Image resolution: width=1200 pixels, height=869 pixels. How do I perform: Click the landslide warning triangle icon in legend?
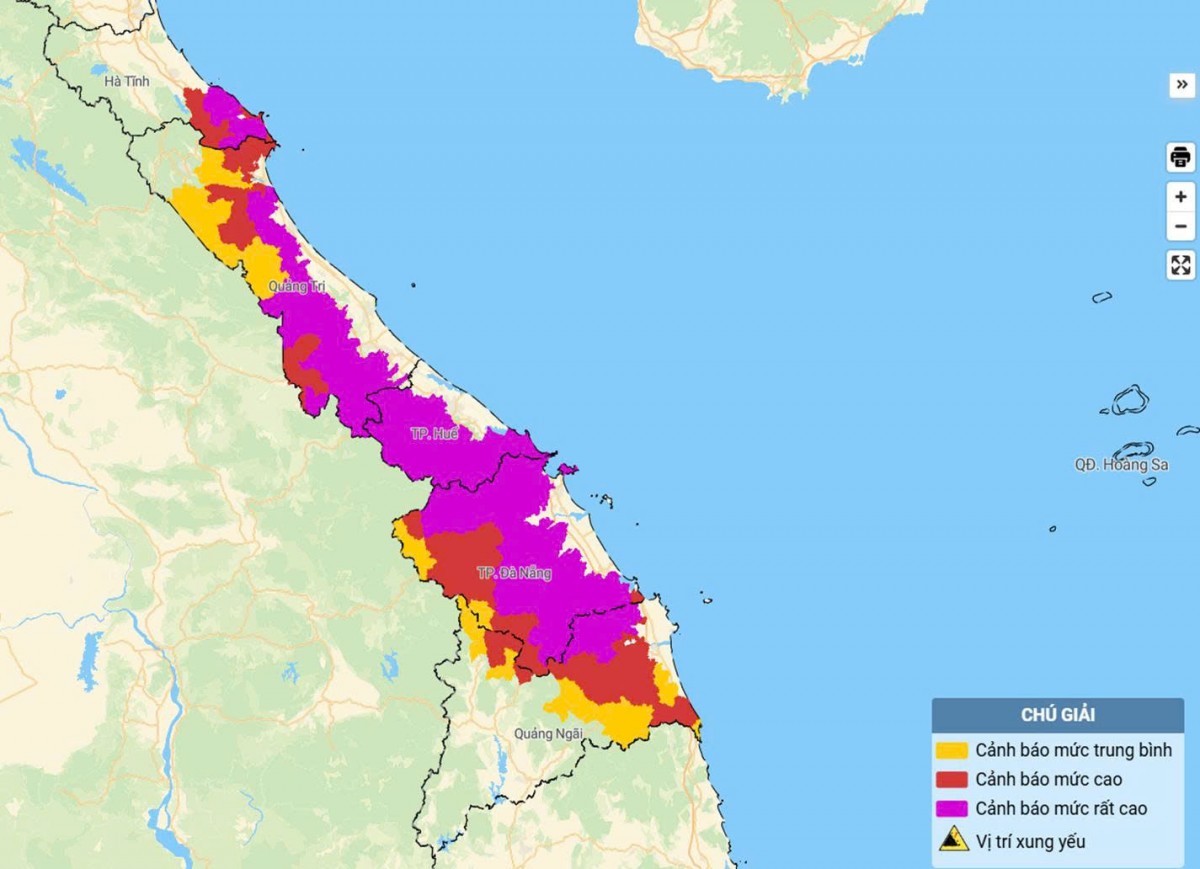click(953, 839)
